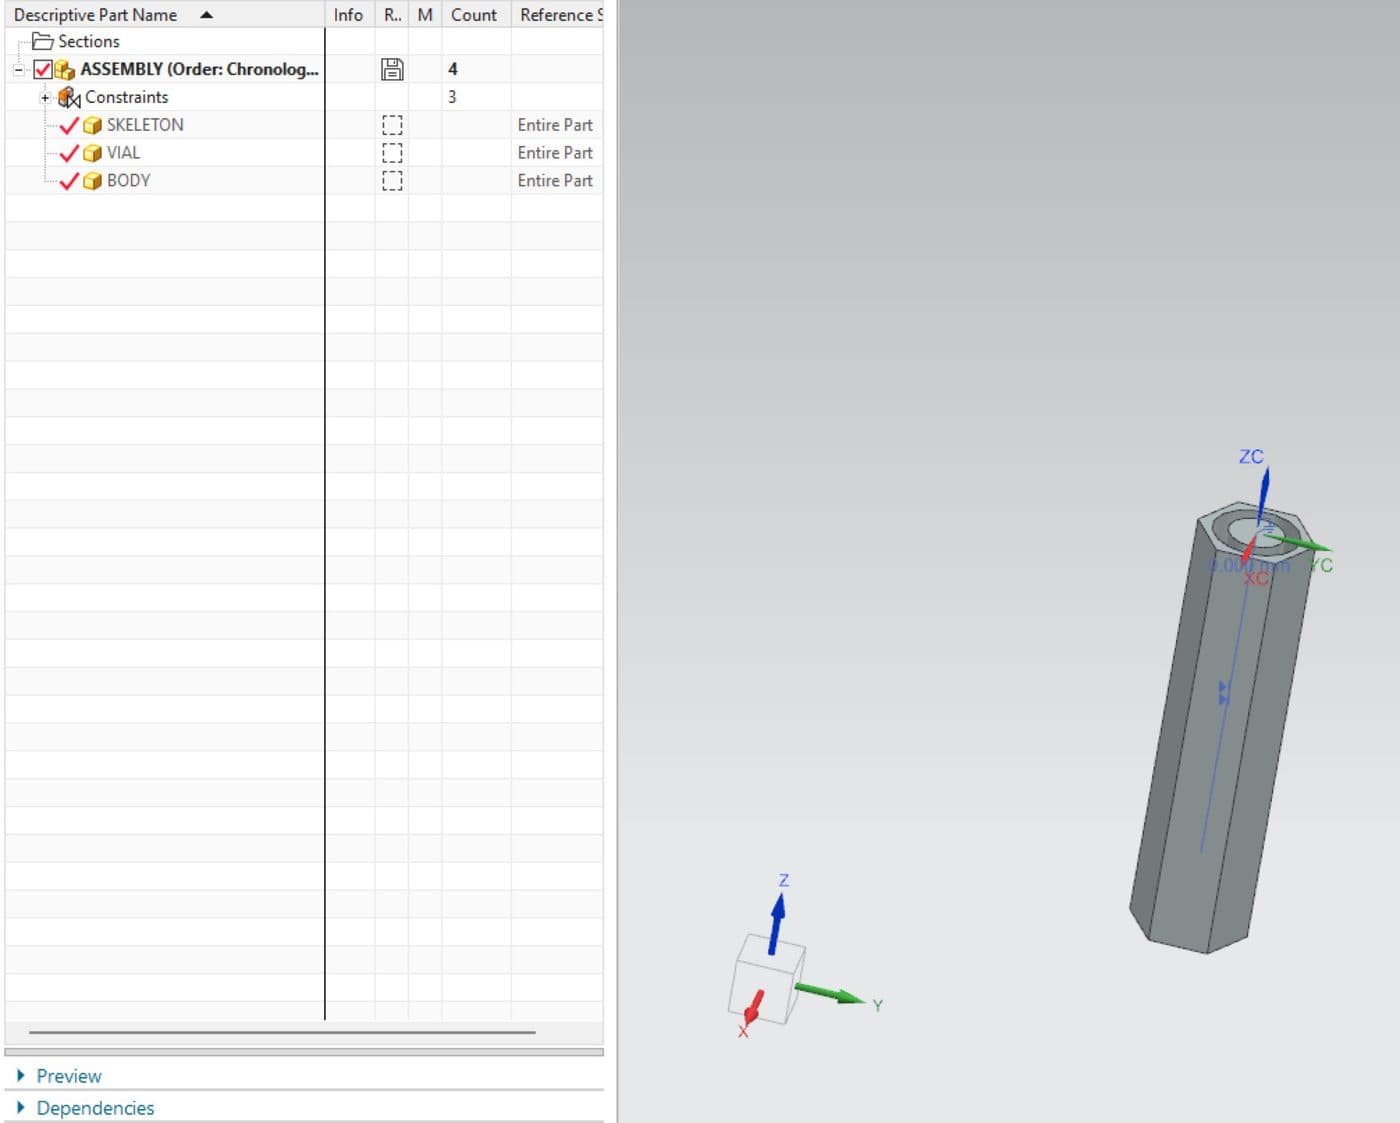Select the VIAL component label
Image resolution: width=1400 pixels, height=1123 pixels.
click(123, 153)
